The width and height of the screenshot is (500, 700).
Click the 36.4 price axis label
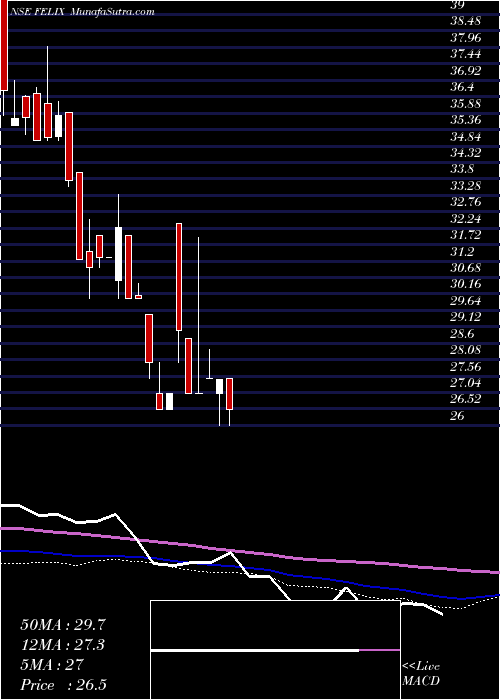462,88
